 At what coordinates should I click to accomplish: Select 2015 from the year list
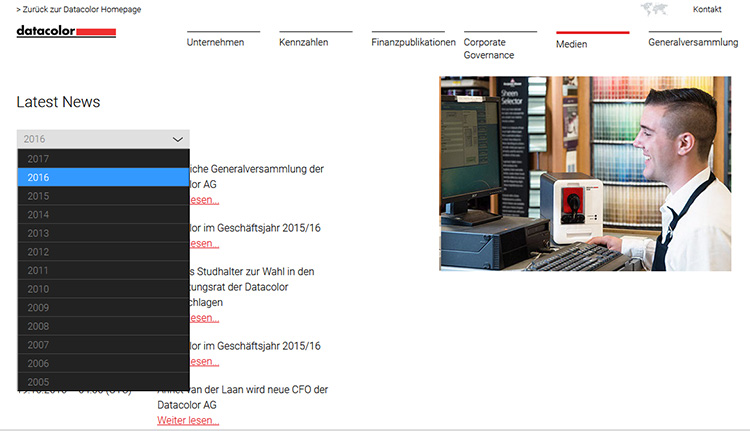[103, 196]
